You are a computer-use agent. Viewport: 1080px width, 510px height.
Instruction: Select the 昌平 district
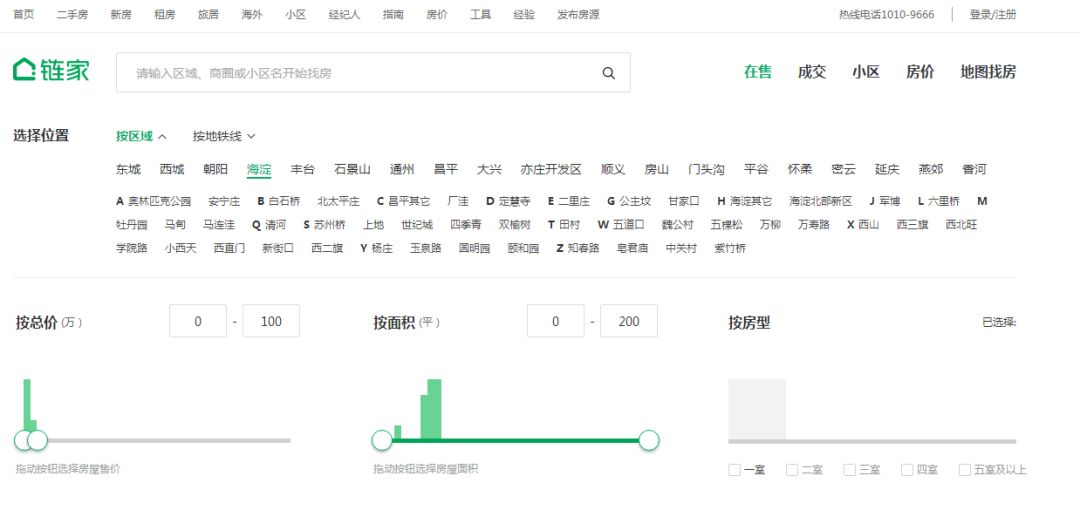tap(446, 170)
